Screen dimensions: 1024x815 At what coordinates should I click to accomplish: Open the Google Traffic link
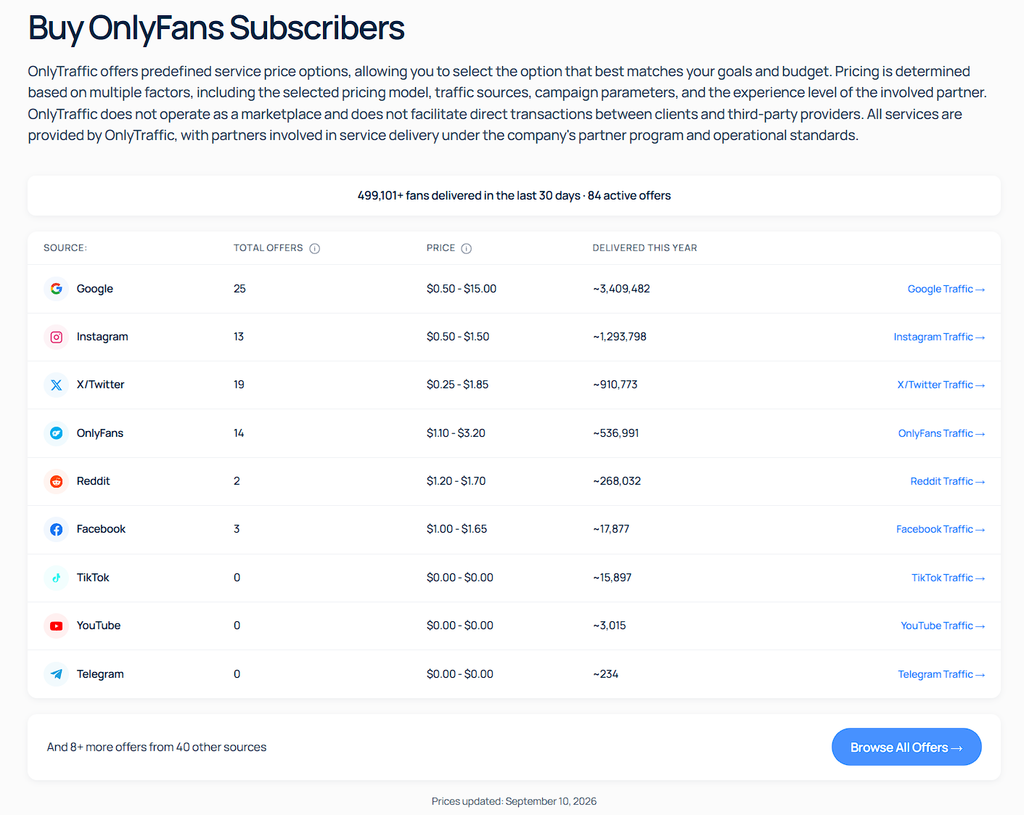(946, 289)
